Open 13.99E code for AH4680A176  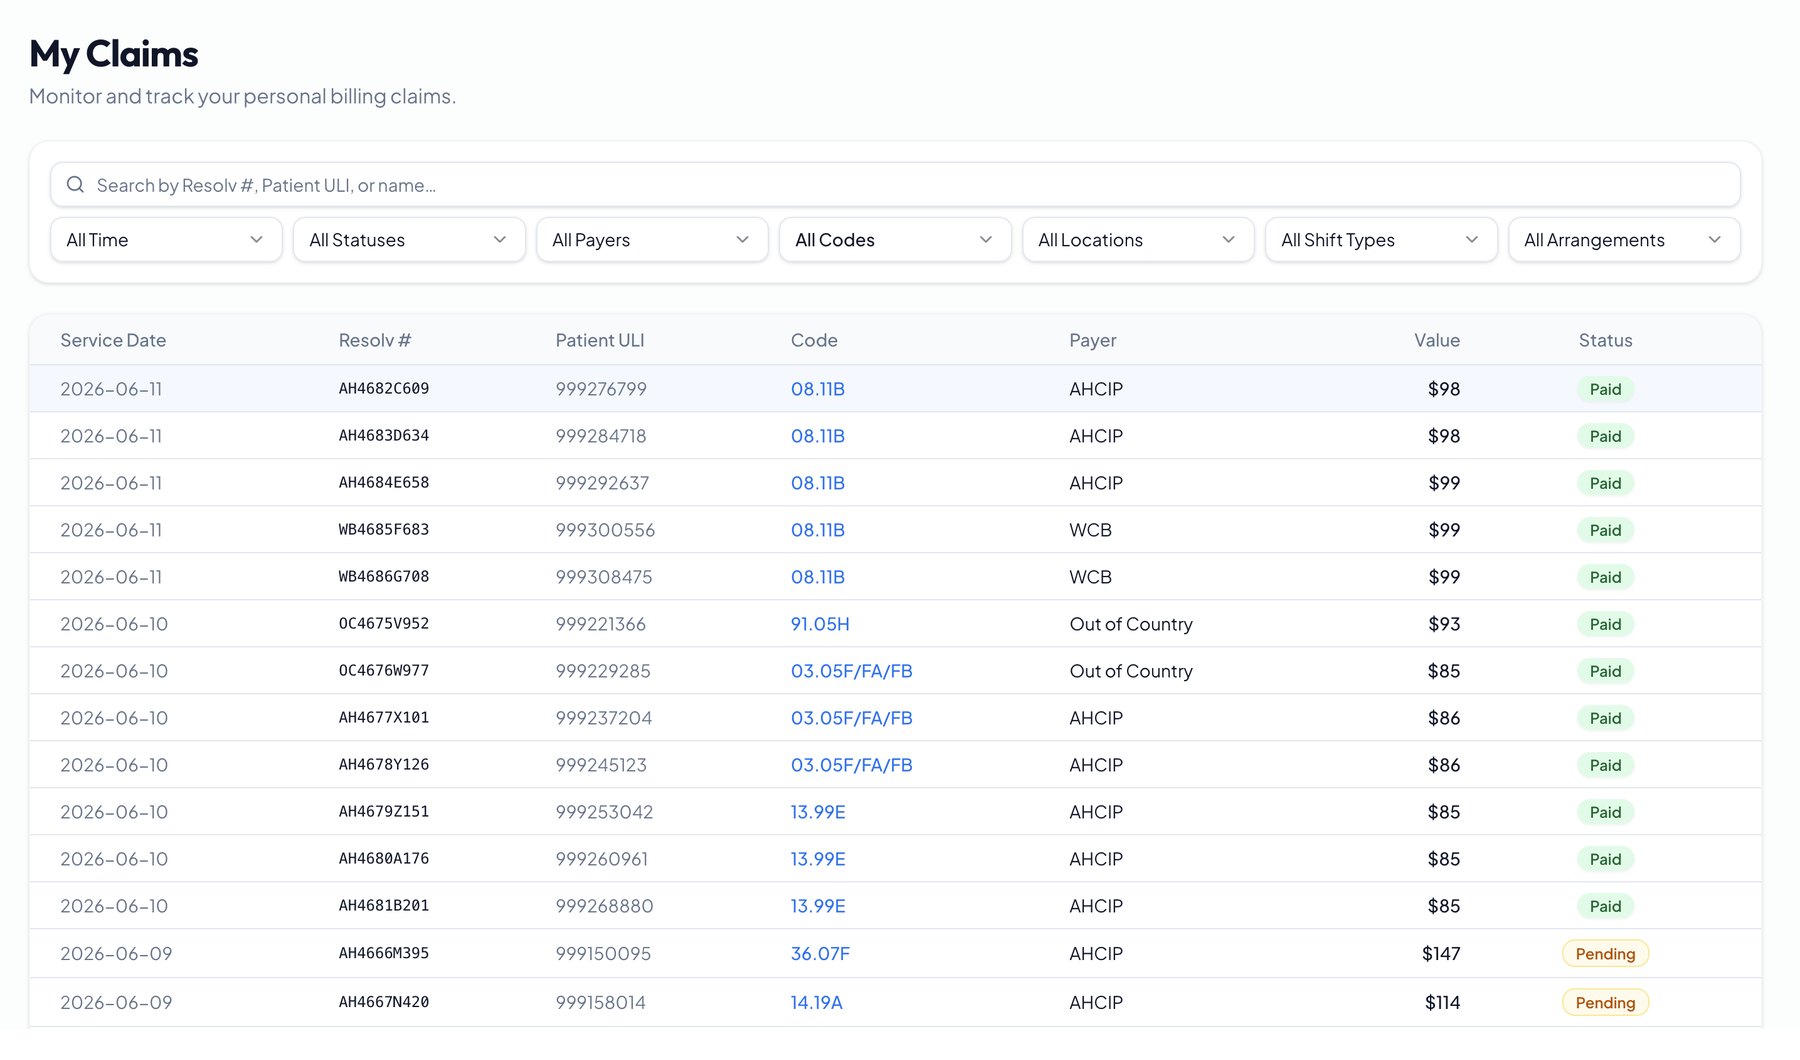click(818, 859)
